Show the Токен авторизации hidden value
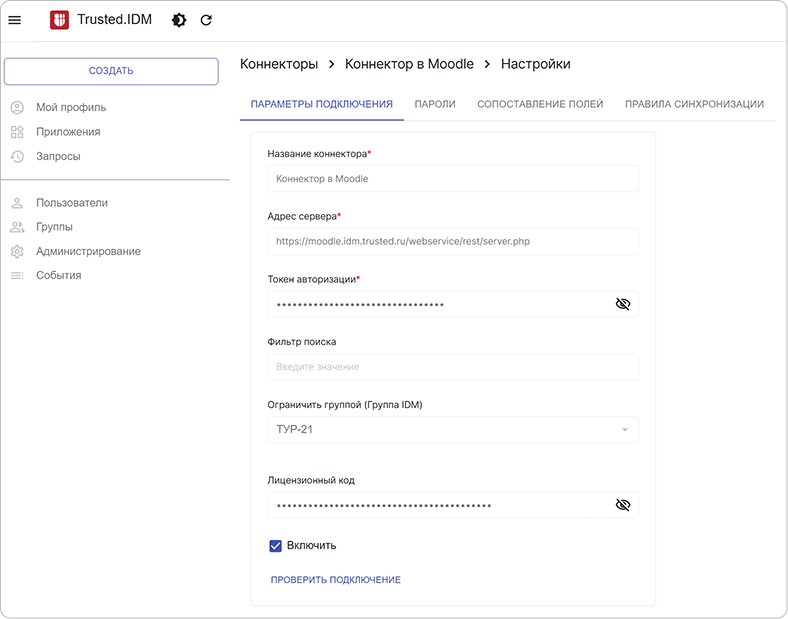 point(623,304)
